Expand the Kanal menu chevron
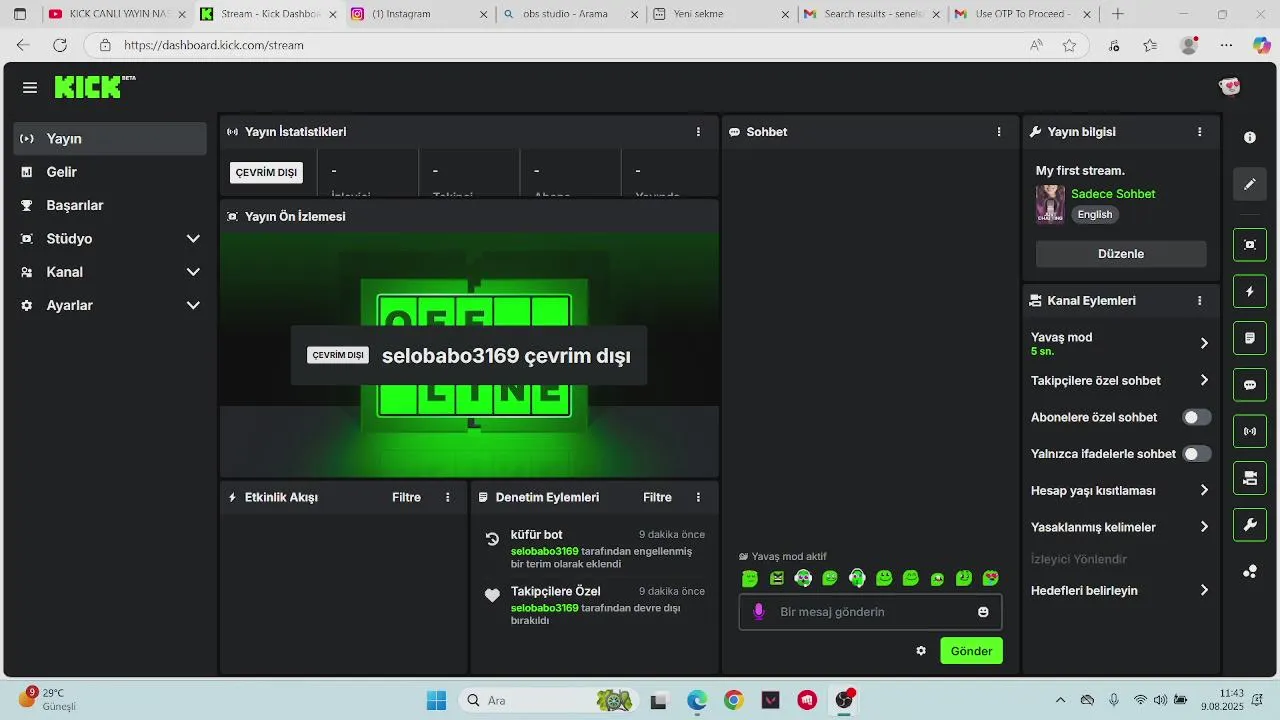This screenshot has width=1280, height=720. [193, 272]
